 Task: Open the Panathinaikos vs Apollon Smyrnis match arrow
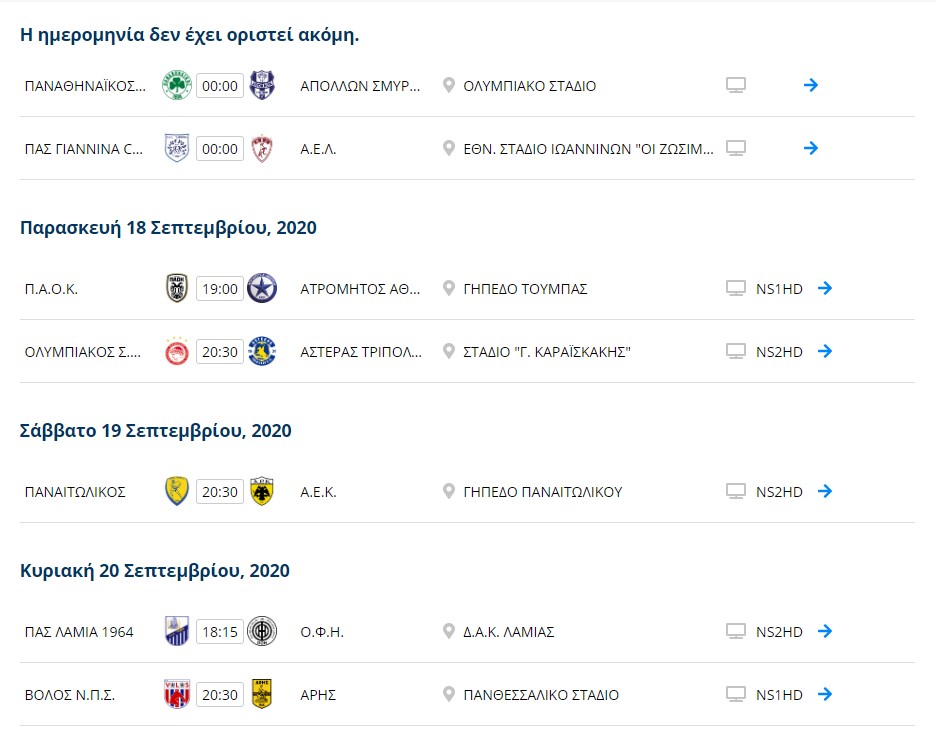811,85
